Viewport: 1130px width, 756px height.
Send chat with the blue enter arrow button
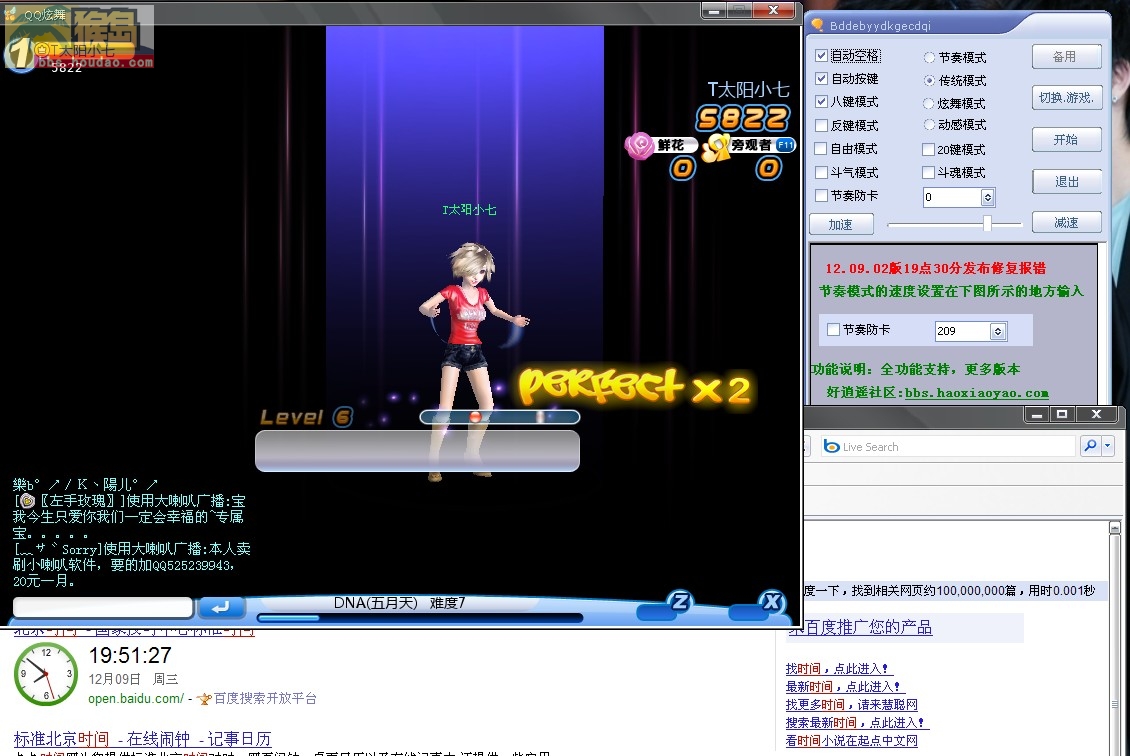click(x=220, y=608)
